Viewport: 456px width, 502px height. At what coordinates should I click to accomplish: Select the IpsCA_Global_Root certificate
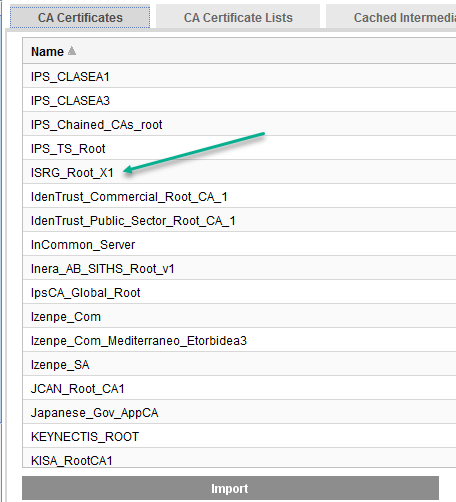click(x=239, y=292)
